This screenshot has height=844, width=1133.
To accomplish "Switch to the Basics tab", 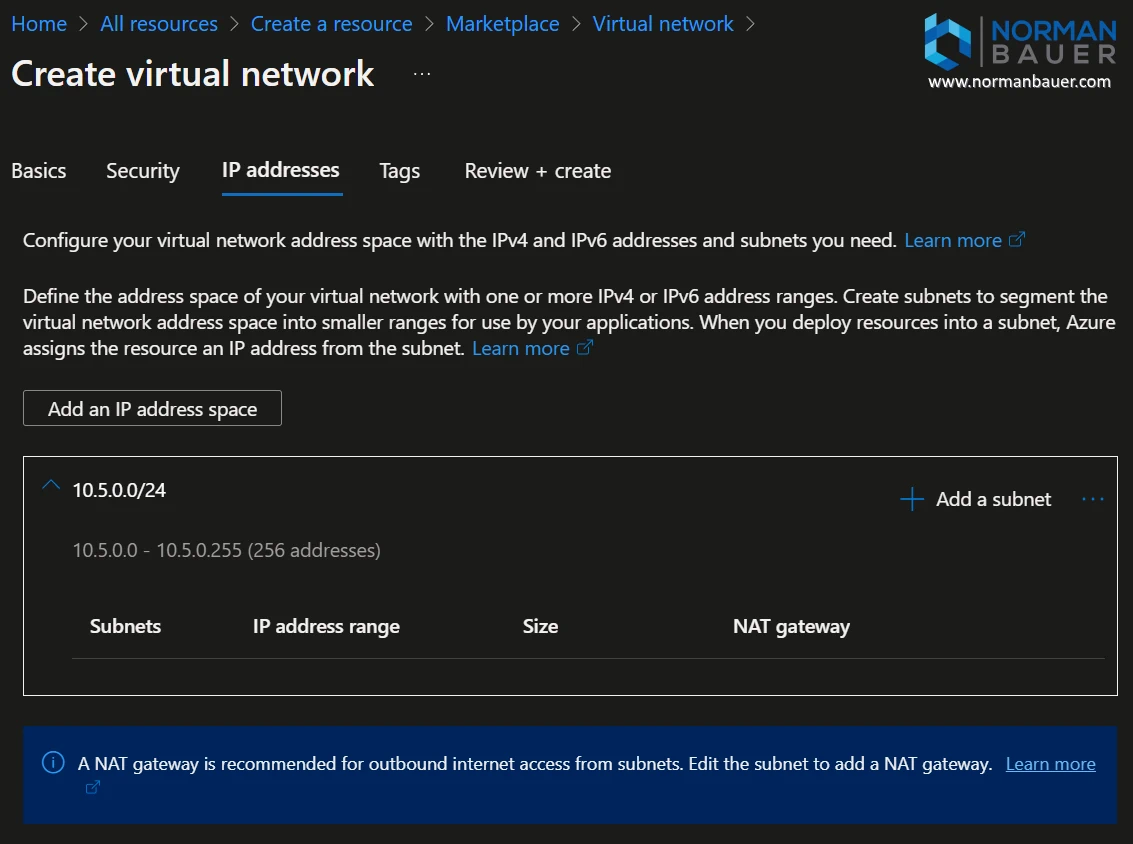I will pos(39,171).
